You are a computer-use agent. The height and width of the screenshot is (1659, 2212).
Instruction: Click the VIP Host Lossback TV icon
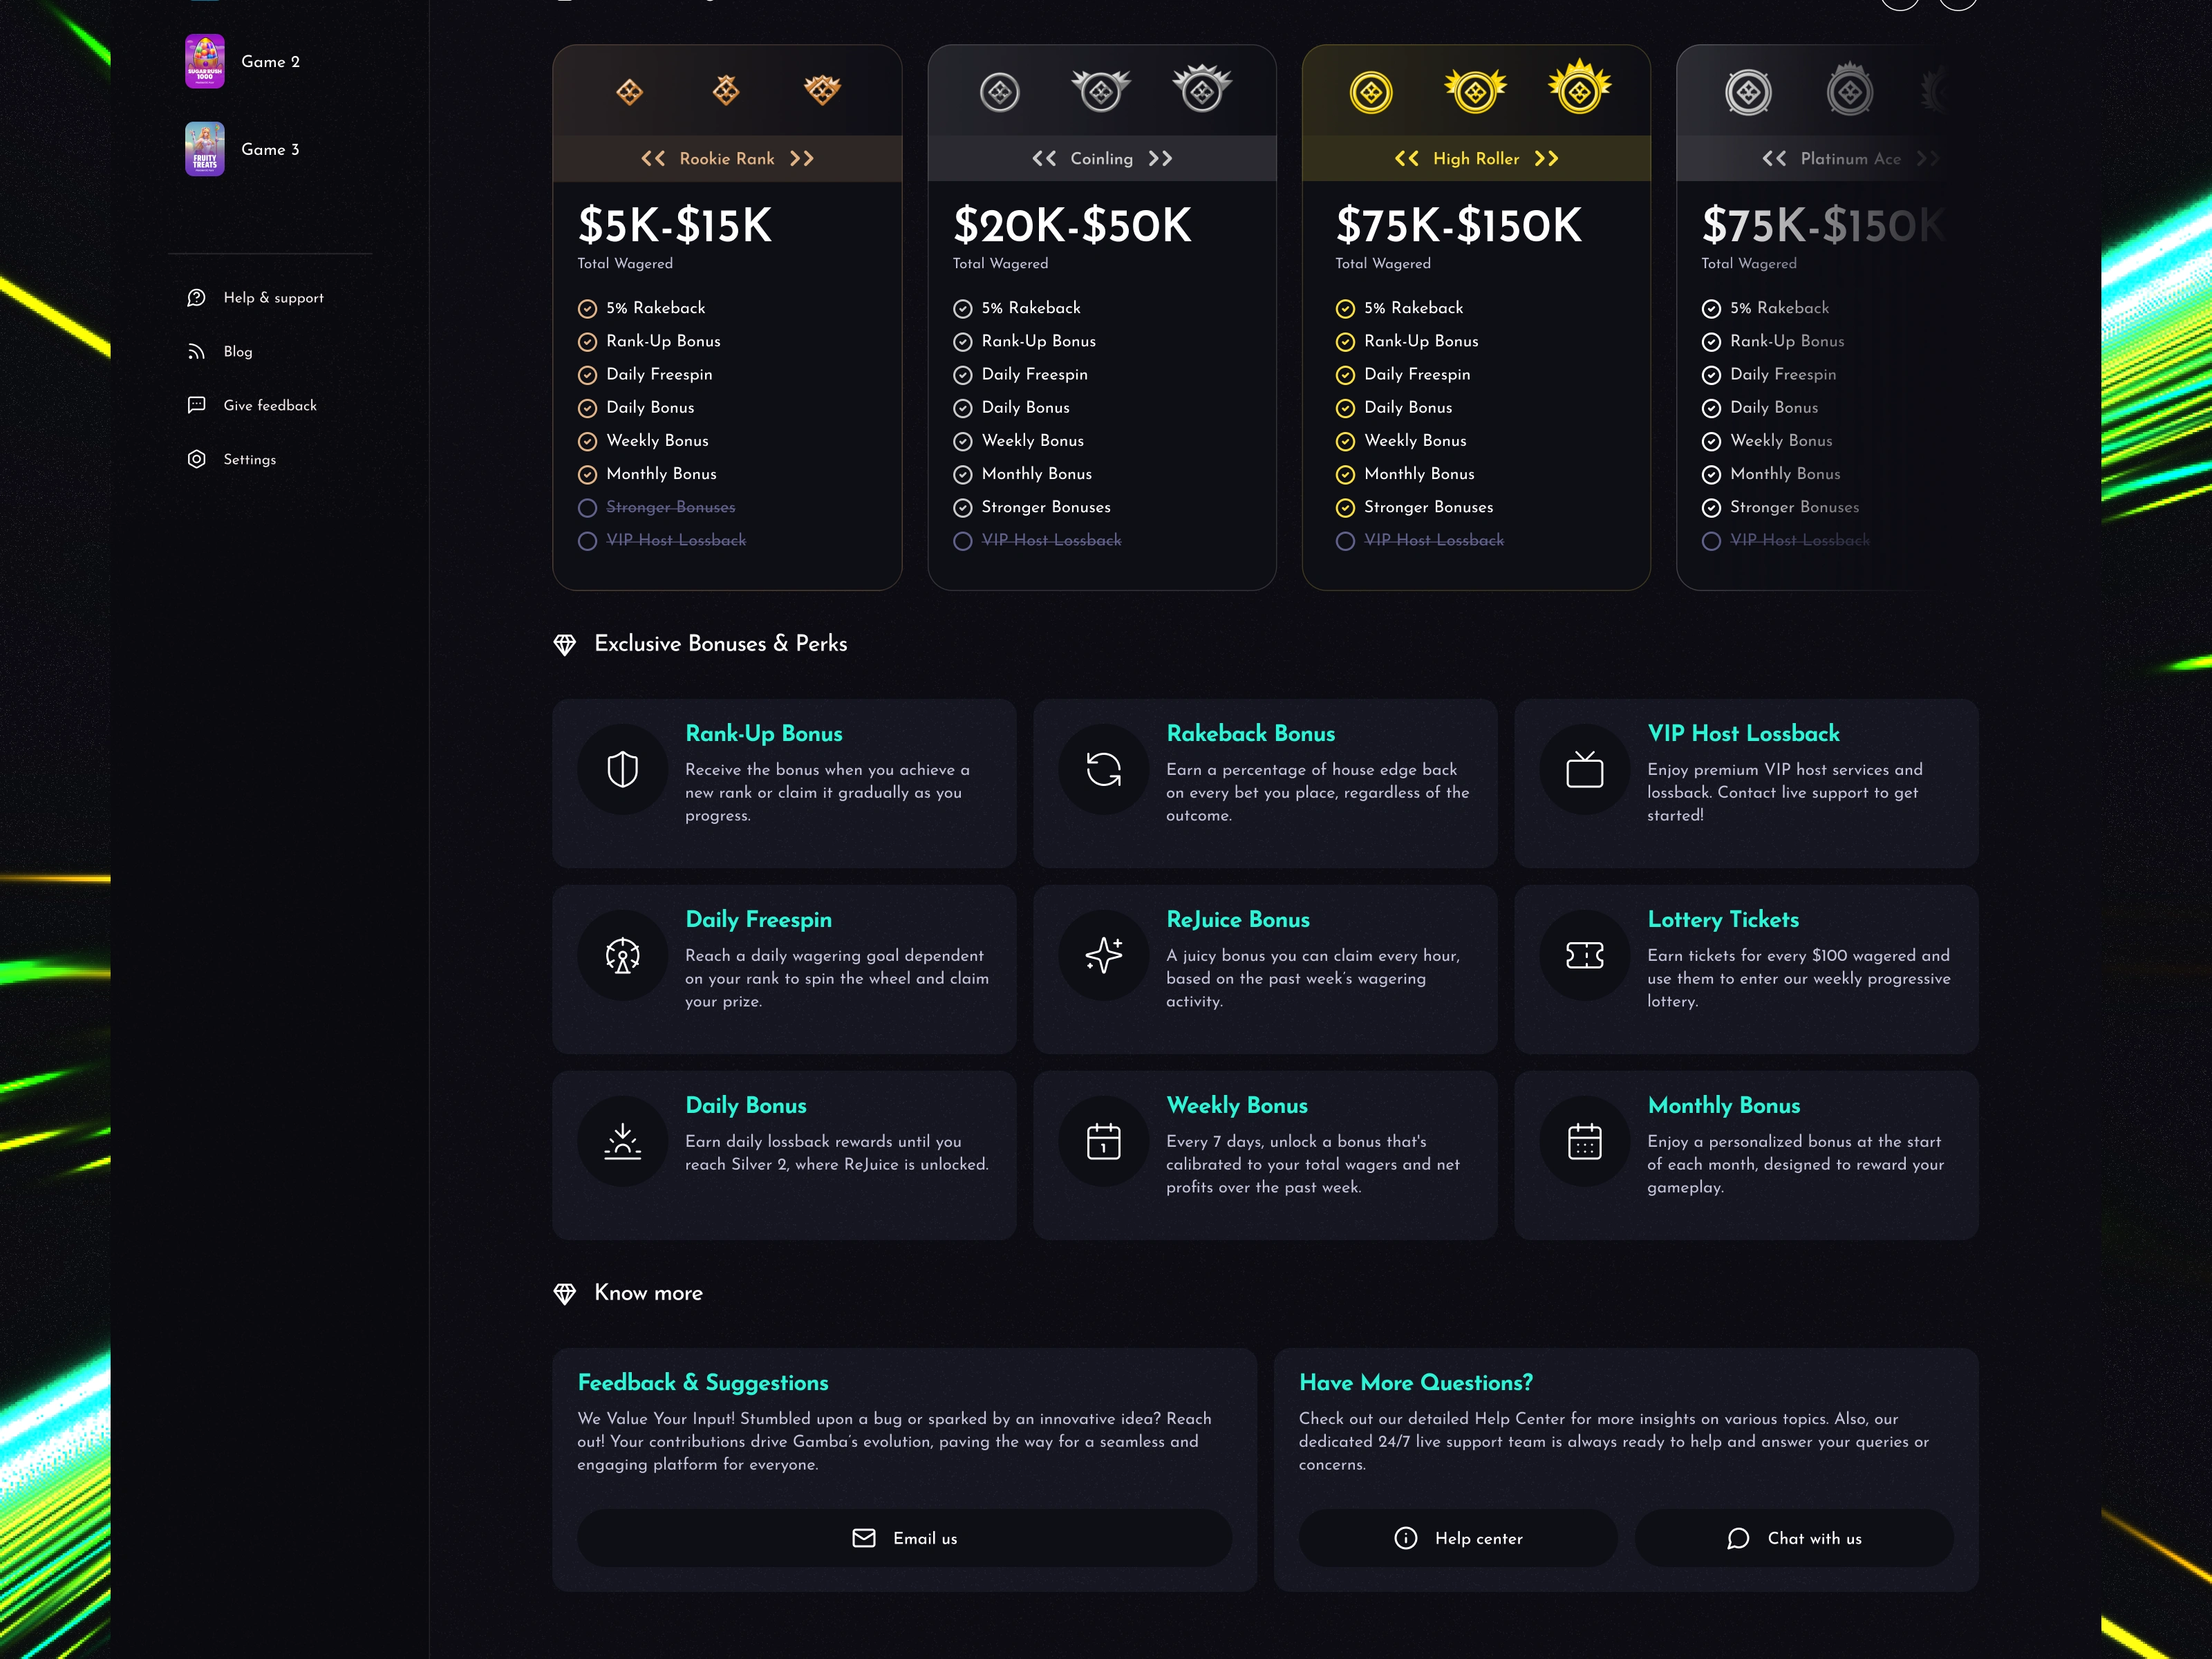[1584, 769]
